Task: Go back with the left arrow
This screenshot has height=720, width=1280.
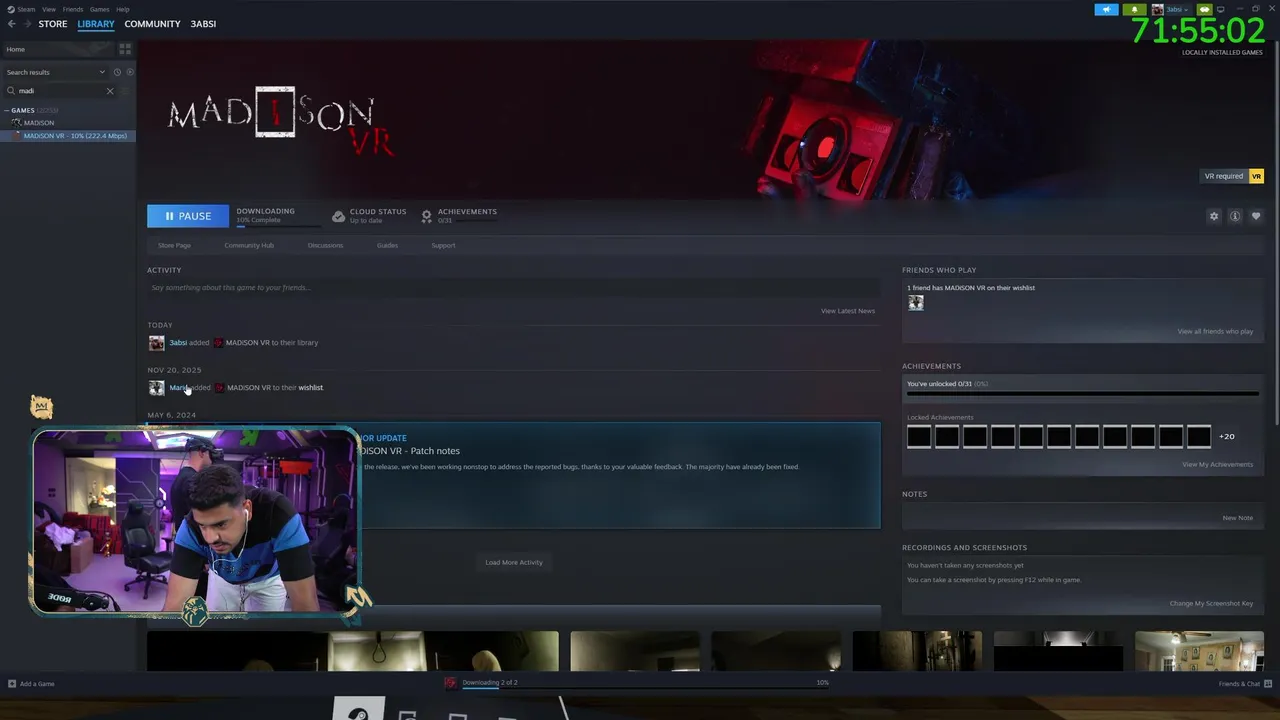Action: point(12,24)
